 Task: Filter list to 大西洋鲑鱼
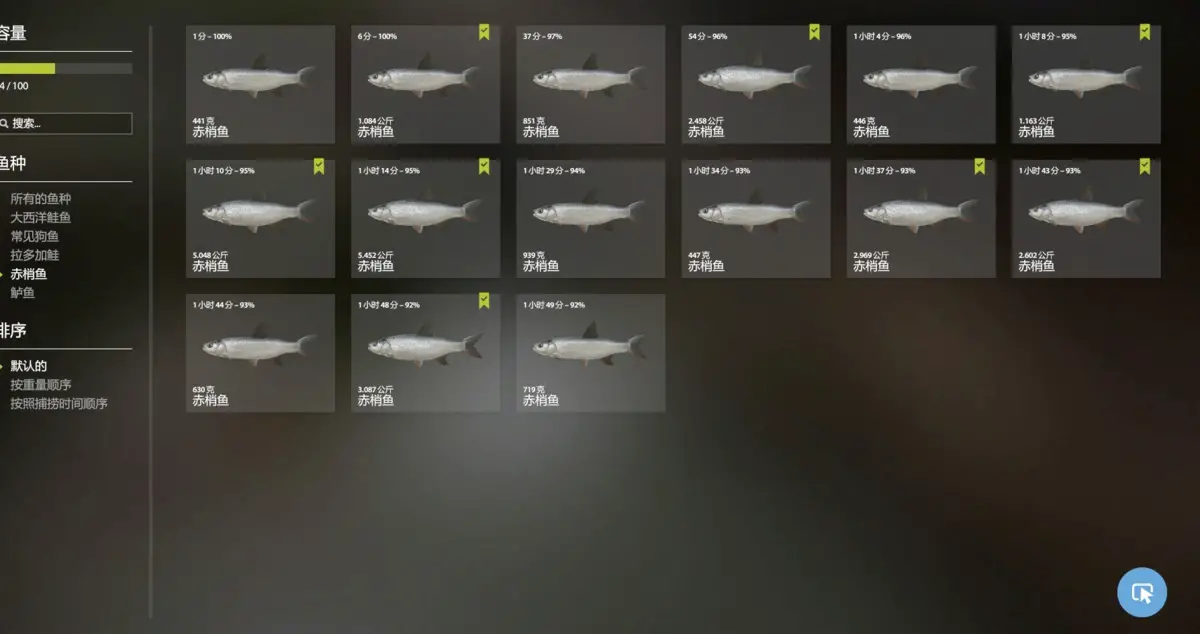(41, 217)
